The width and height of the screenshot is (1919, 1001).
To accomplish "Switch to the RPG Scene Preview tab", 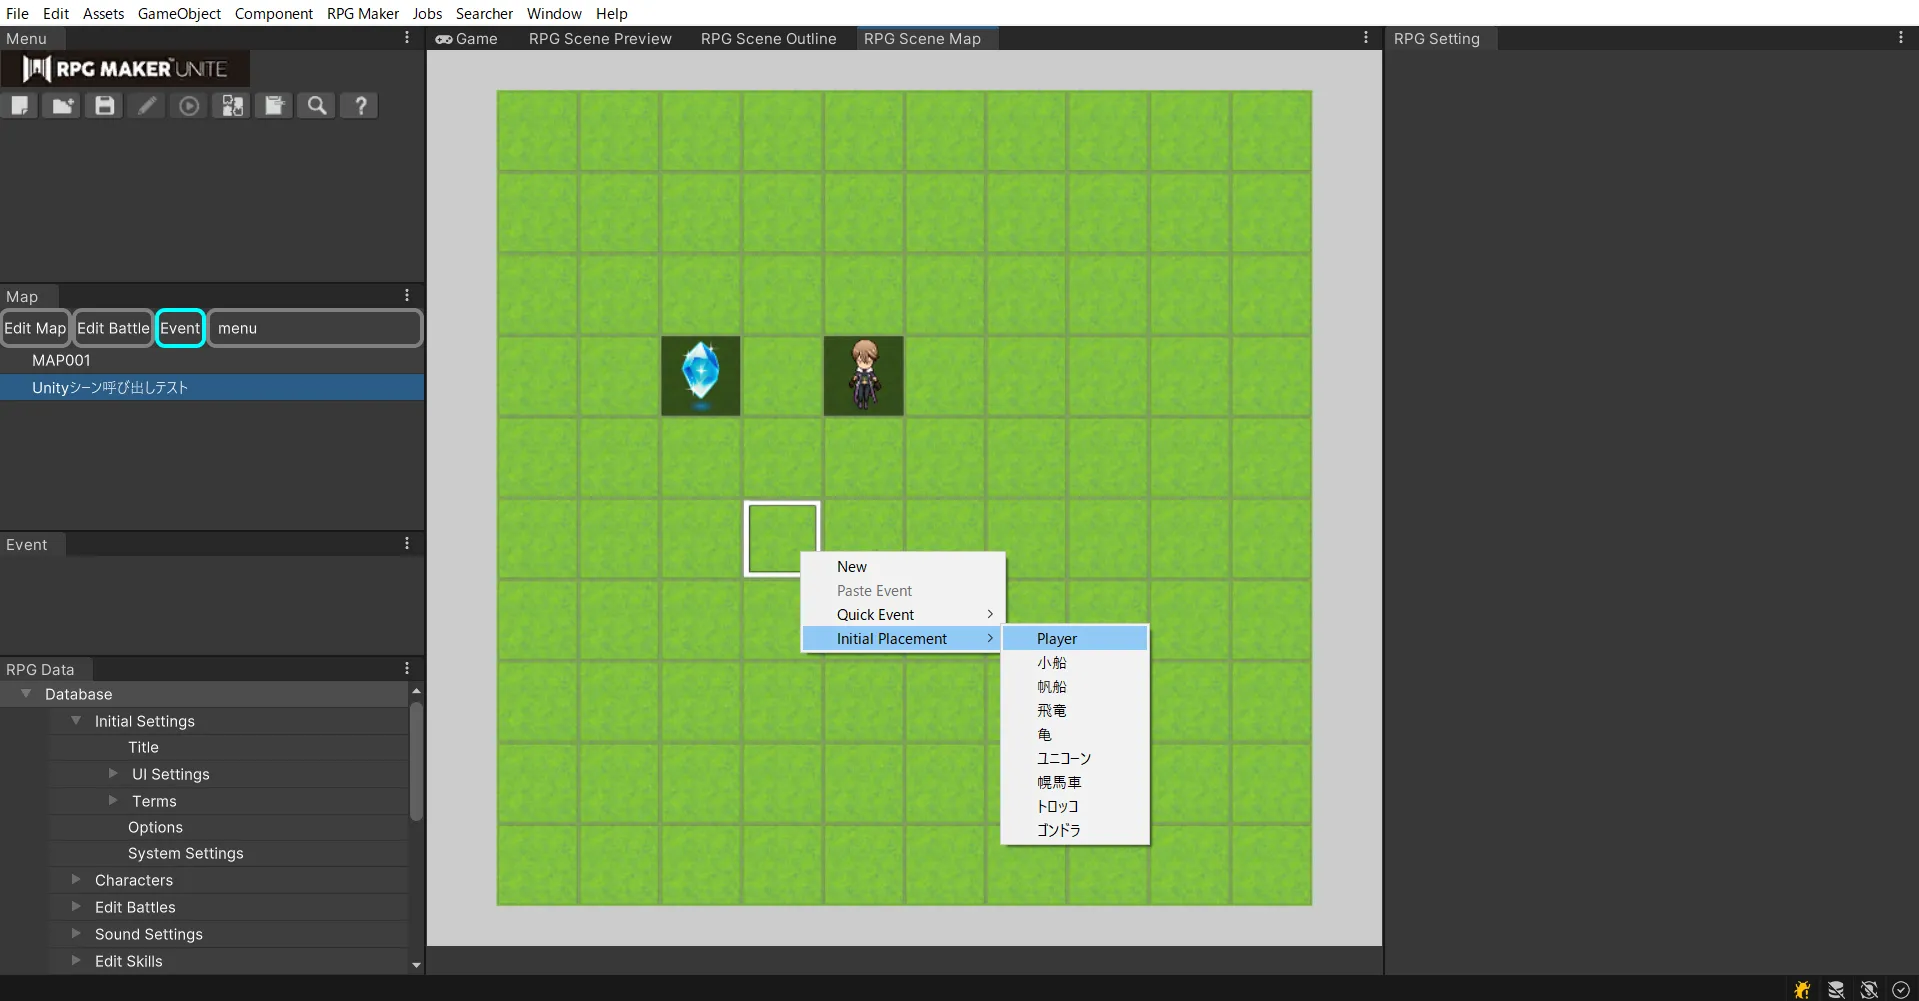I will (x=599, y=39).
